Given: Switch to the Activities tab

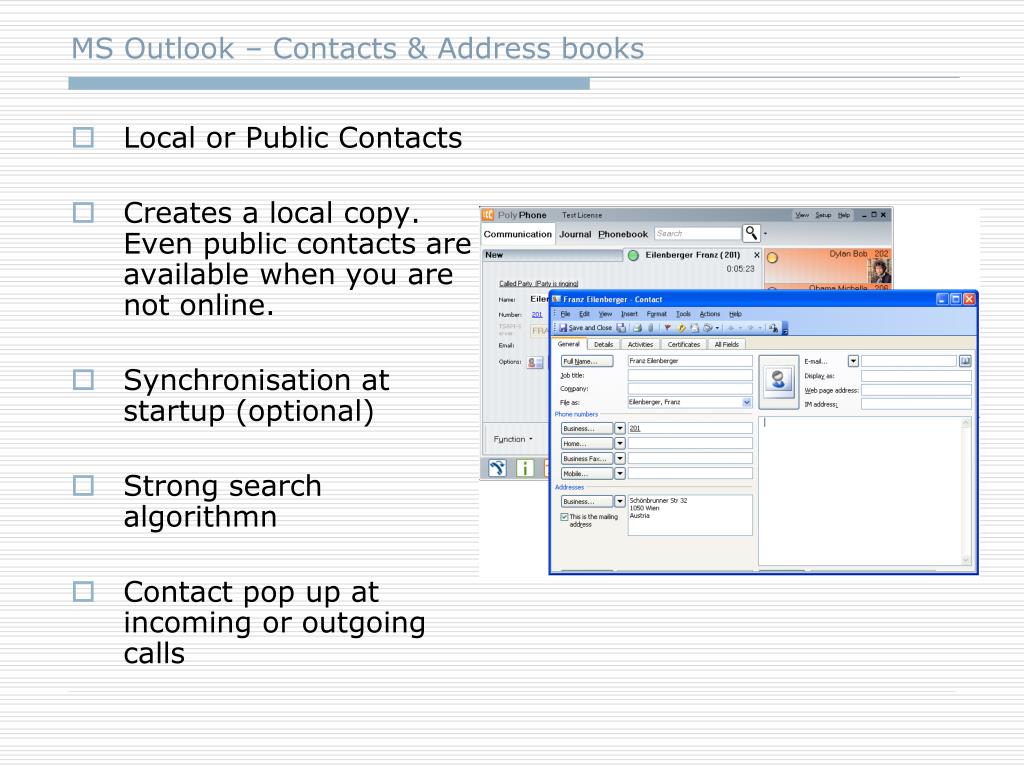Looking at the screenshot, I should (640, 344).
